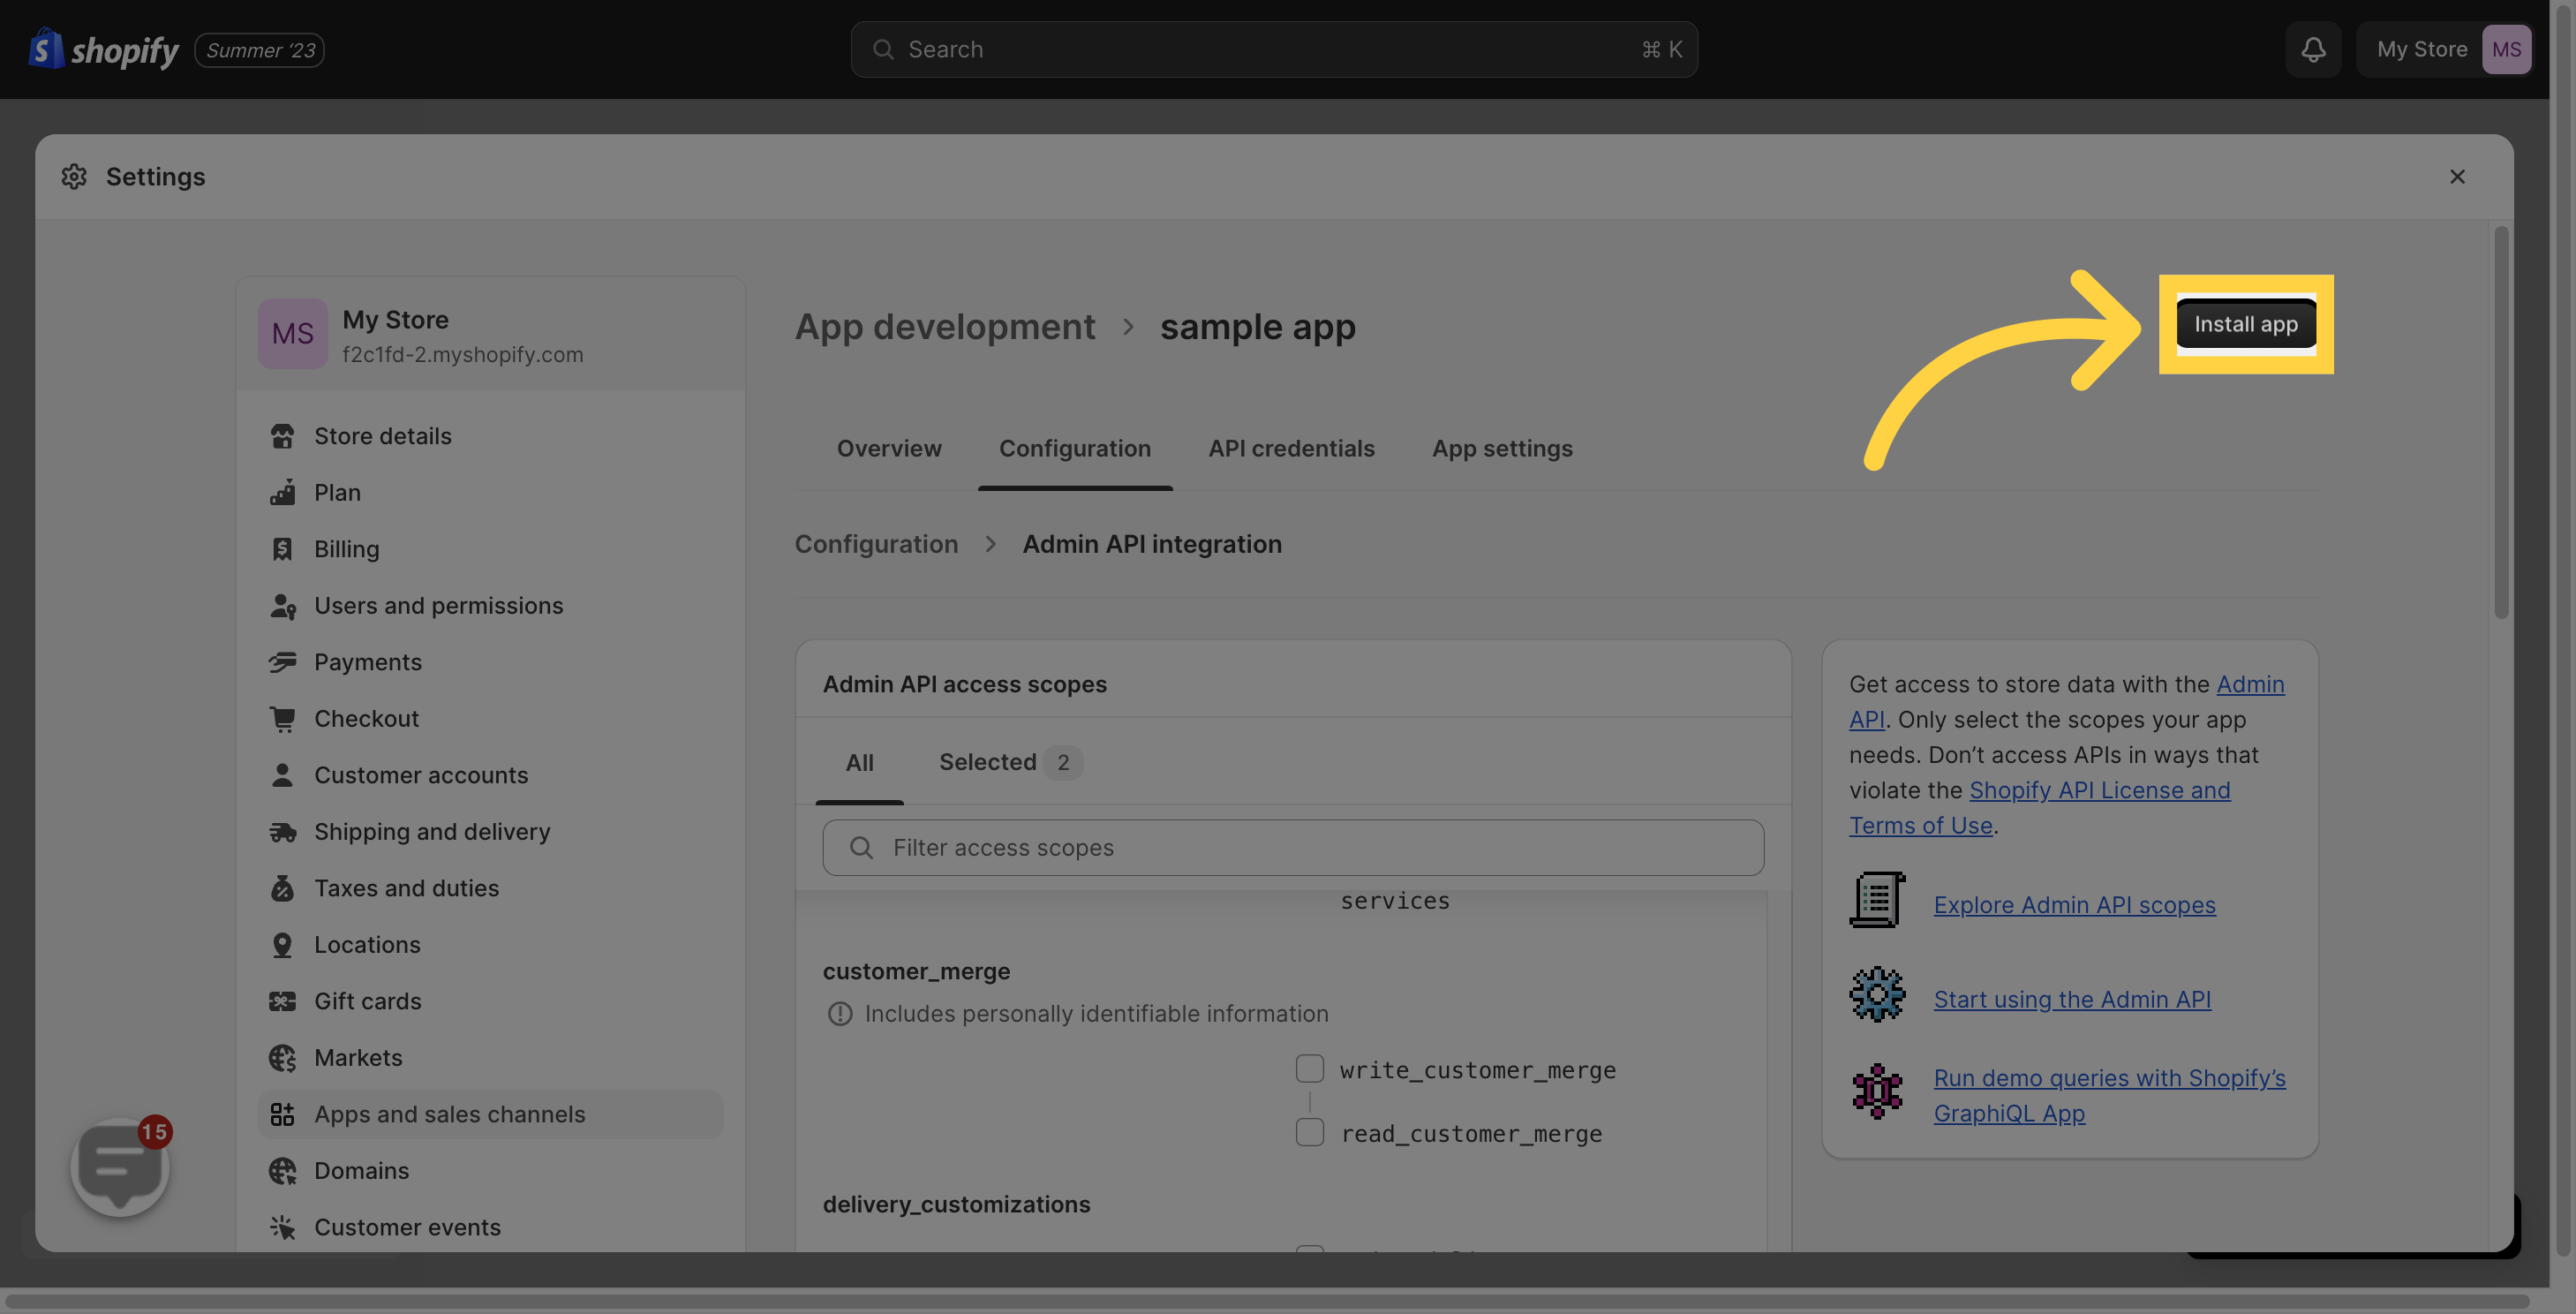Go back to App development breadcrumb
Screen dimensions: 2576x1314
pos(944,327)
